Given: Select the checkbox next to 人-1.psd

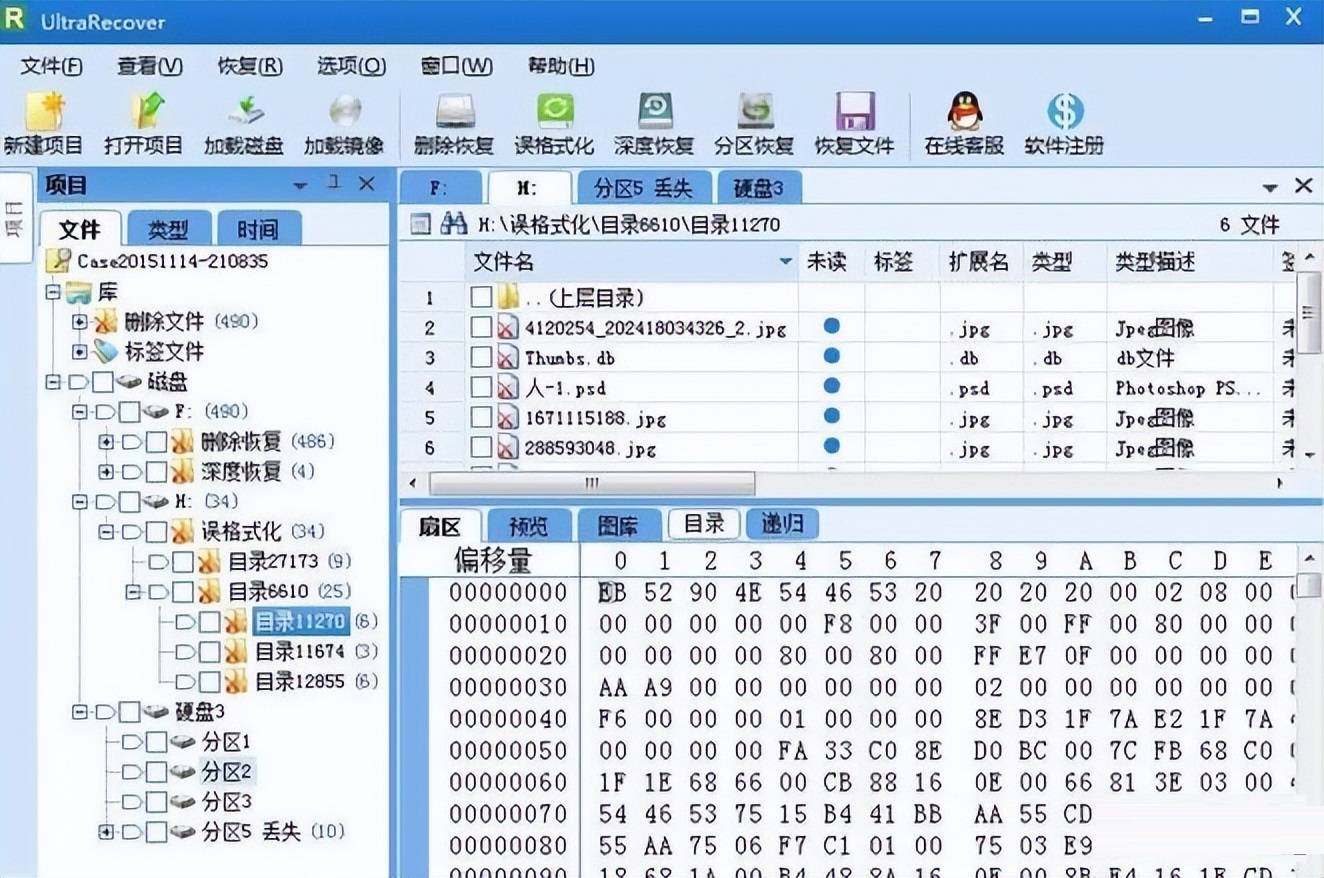Looking at the screenshot, I should click(x=482, y=388).
